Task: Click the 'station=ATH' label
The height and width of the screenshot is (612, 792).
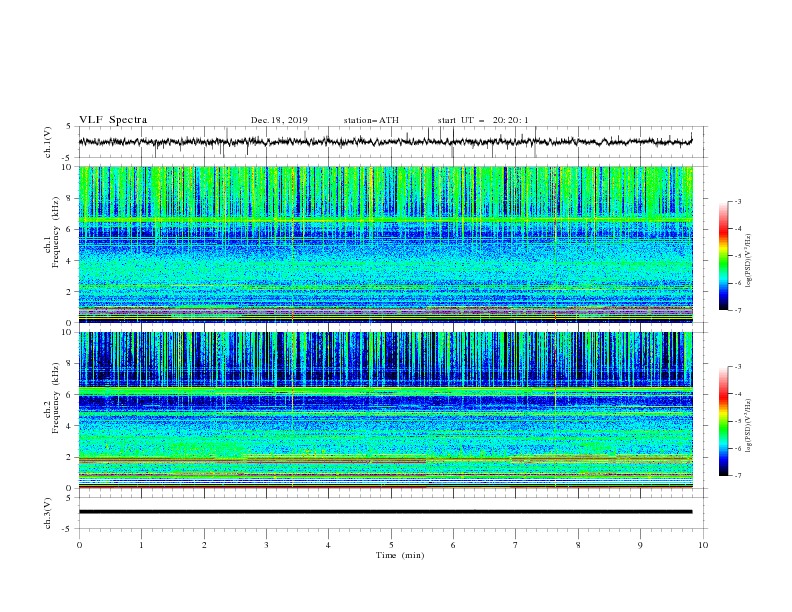Action: 371,120
